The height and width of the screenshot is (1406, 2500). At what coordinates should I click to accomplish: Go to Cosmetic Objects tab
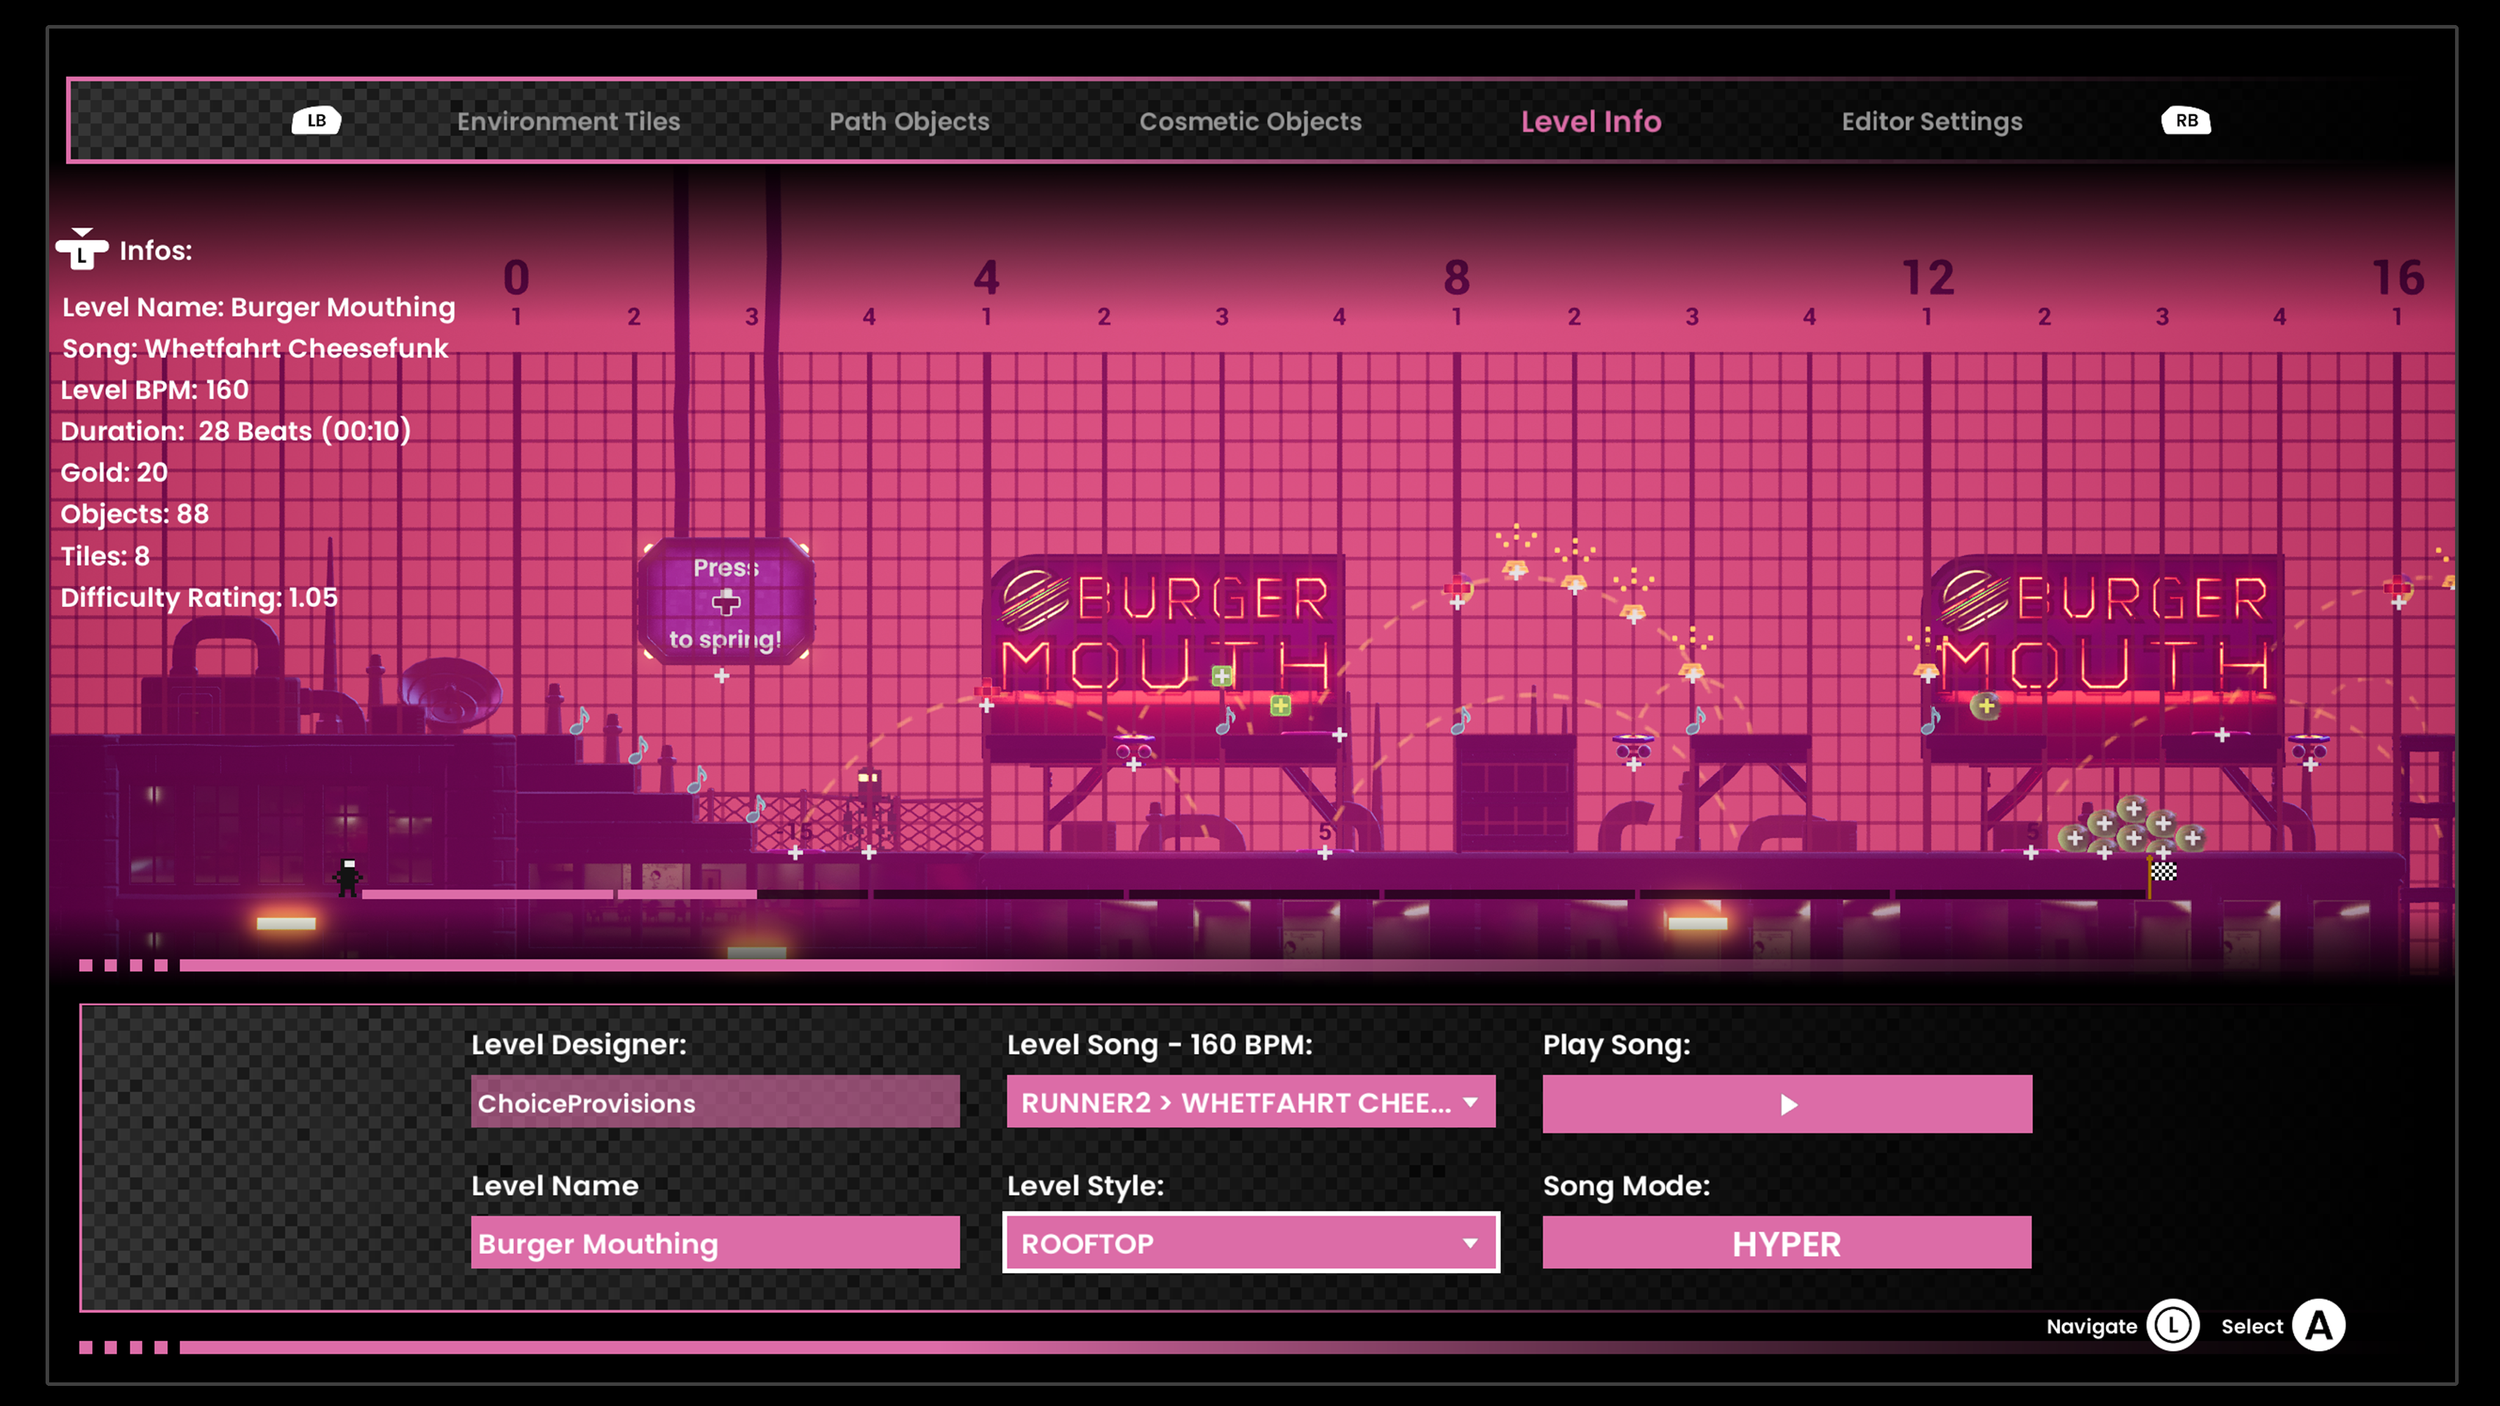(1250, 121)
